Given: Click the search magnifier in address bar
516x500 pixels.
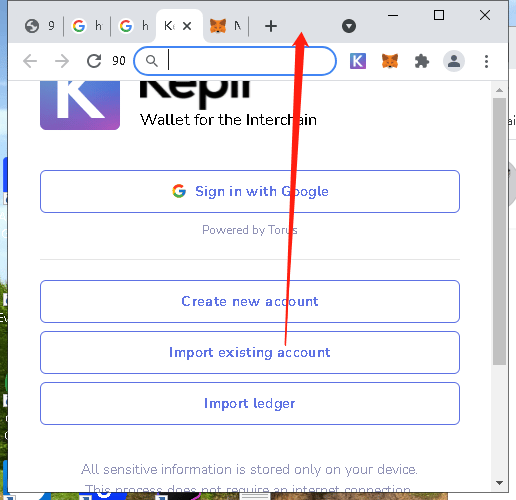Looking at the screenshot, I should pyautogui.click(x=152, y=61).
